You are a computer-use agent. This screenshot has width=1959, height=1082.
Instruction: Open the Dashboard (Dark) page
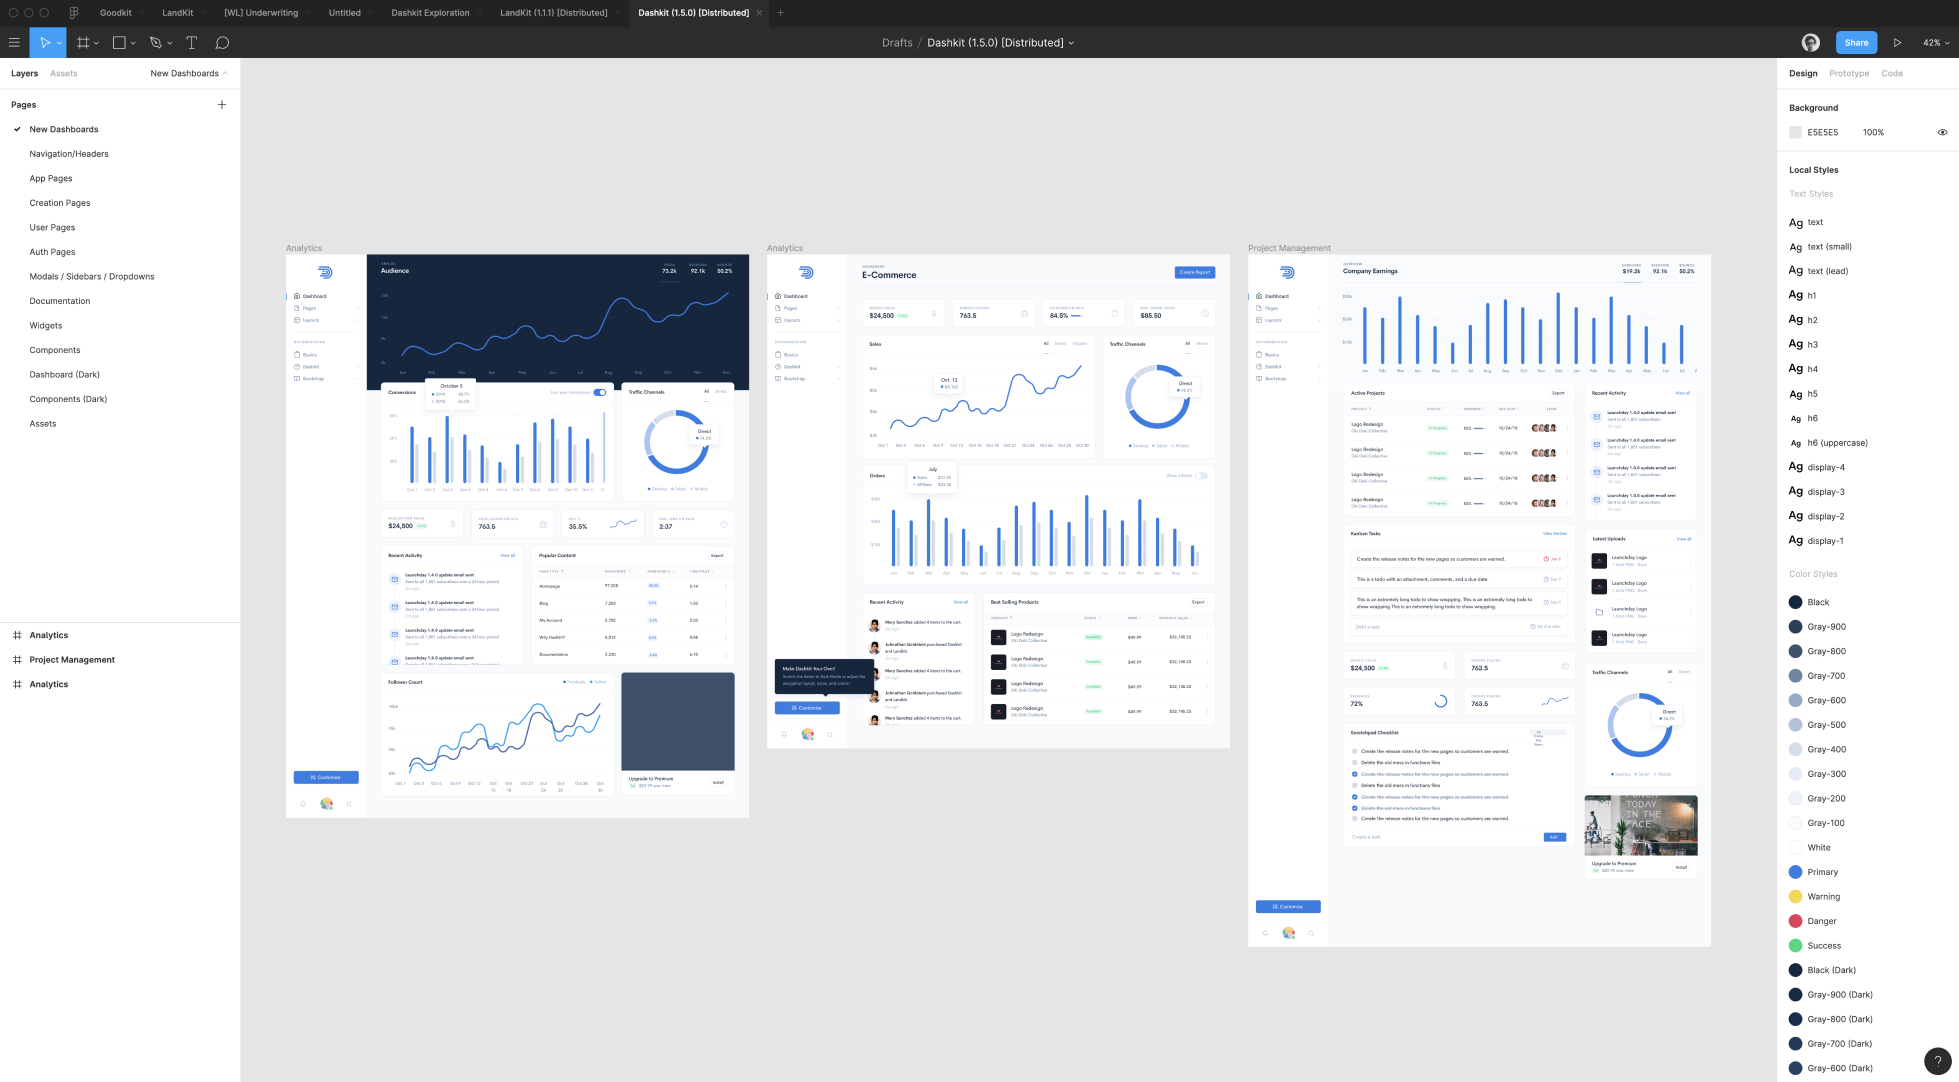point(64,375)
